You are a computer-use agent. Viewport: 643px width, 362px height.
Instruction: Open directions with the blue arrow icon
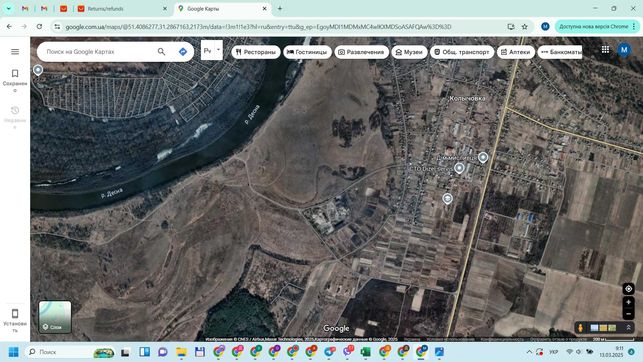(183, 52)
